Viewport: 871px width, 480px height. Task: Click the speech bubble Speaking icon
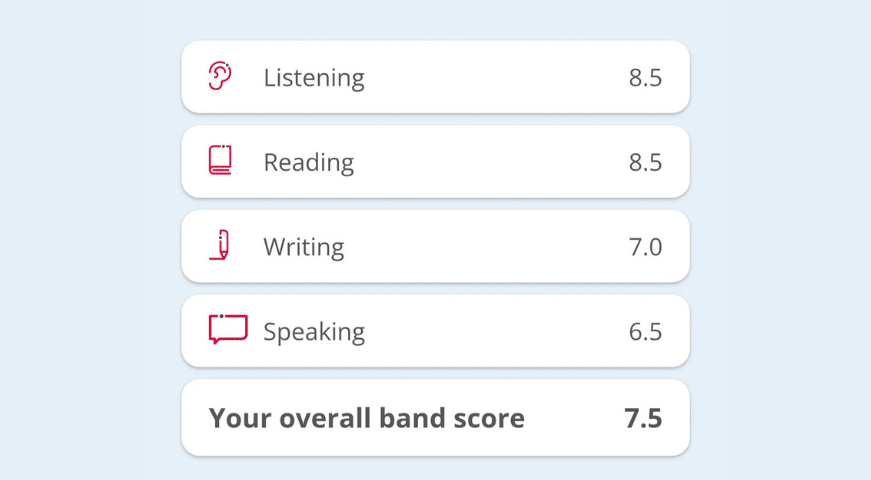tap(227, 330)
